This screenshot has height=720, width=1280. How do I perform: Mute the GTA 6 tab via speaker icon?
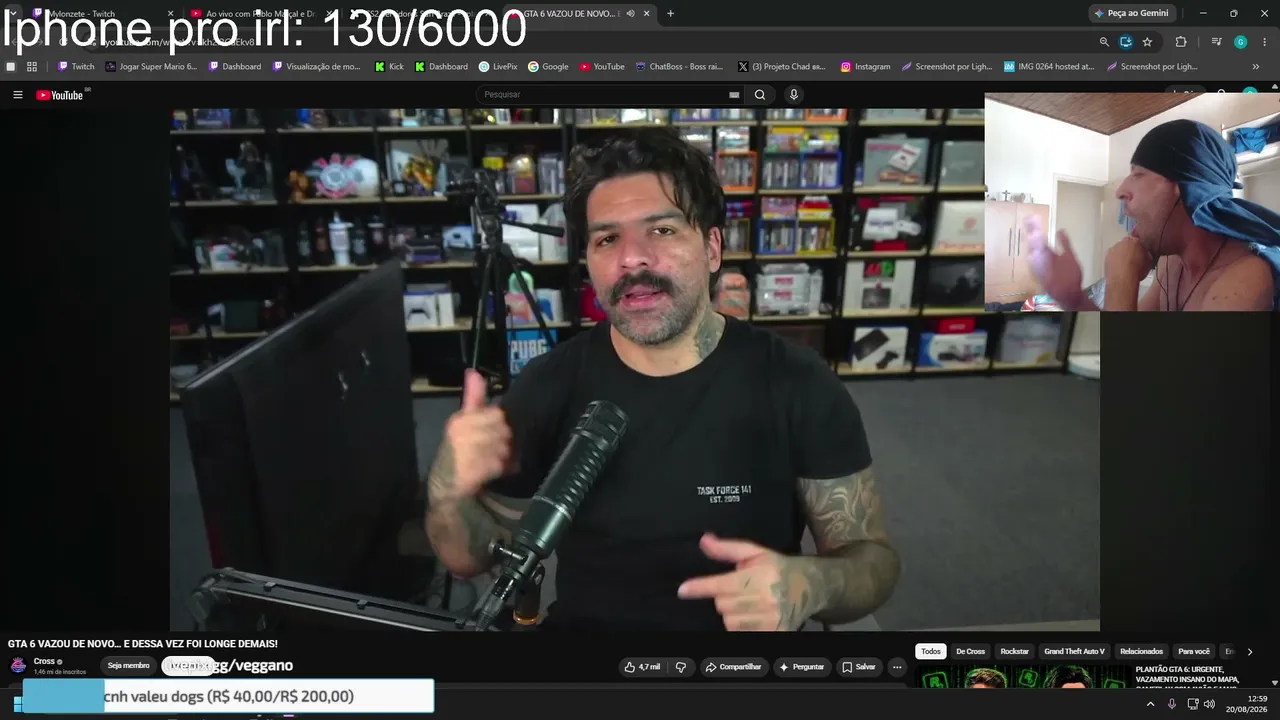click(630, 14)
